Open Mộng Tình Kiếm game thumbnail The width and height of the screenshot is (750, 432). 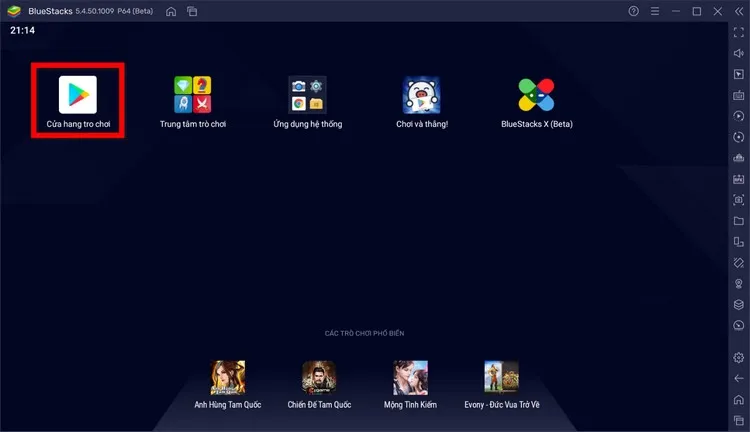[x=410, y=377]
